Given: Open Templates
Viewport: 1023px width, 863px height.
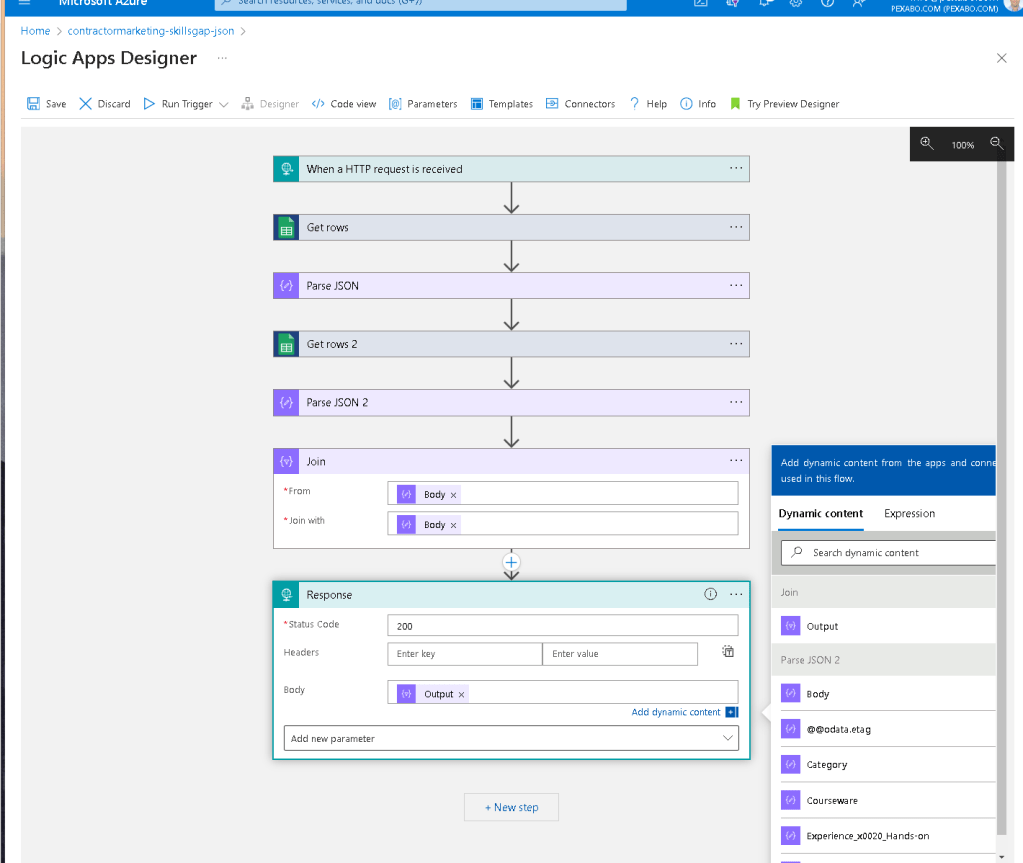Looking at the screenshot, I should (502, 104).
